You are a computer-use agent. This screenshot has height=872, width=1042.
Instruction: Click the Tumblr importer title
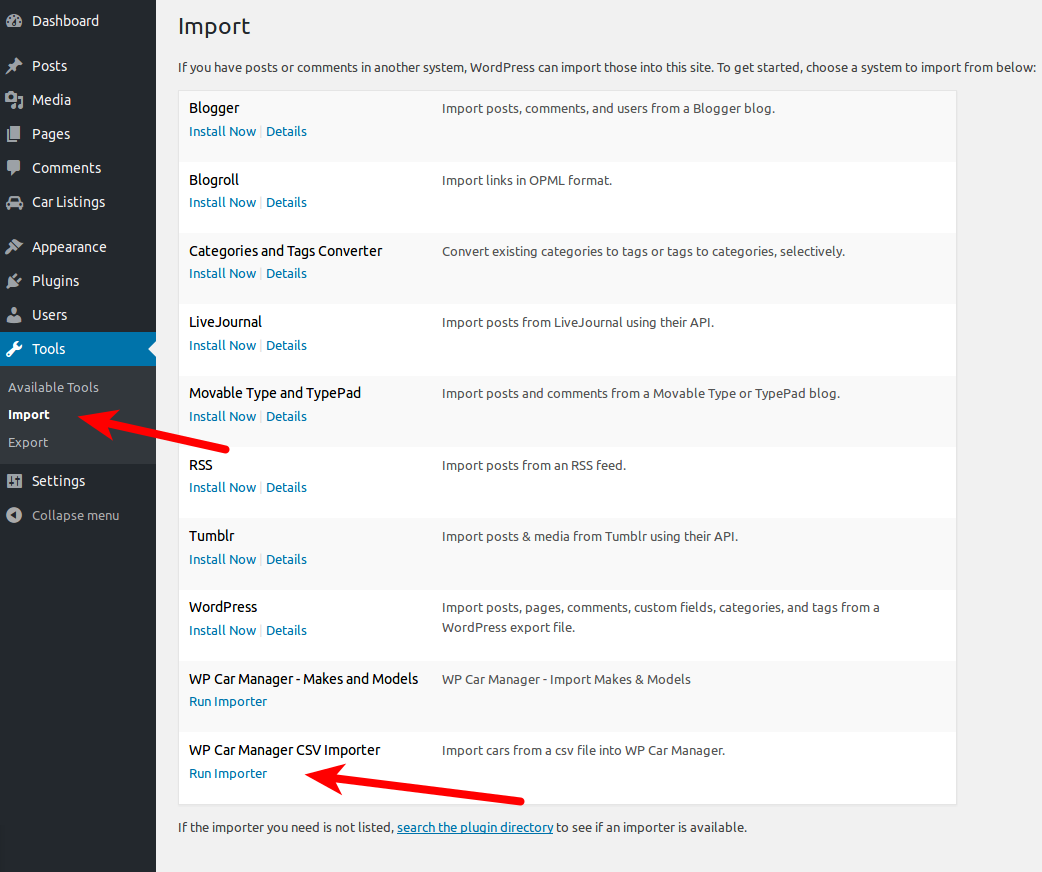[x=211, y=536]
